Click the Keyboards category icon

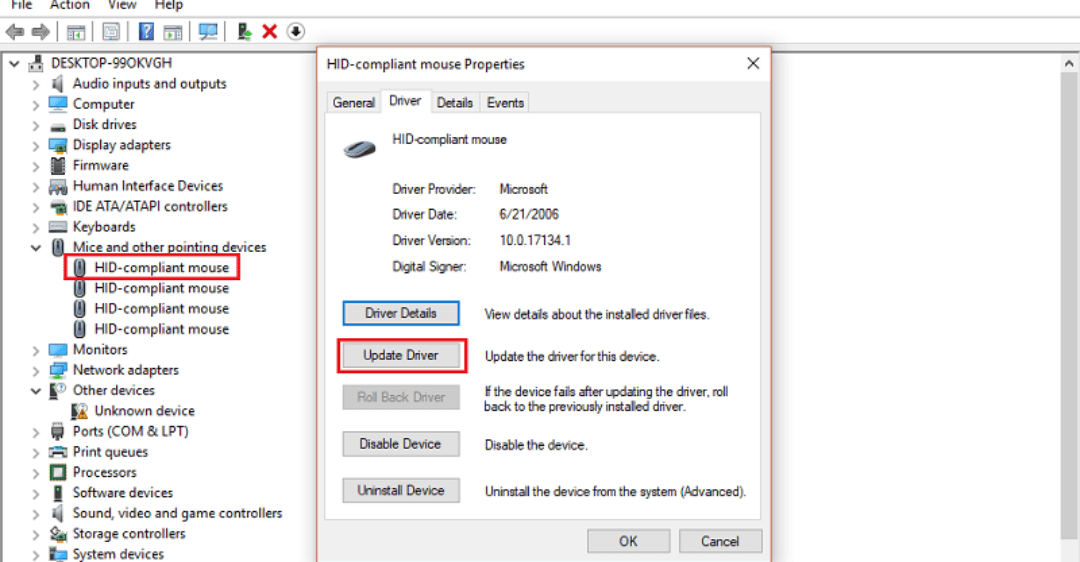point(58,227)
